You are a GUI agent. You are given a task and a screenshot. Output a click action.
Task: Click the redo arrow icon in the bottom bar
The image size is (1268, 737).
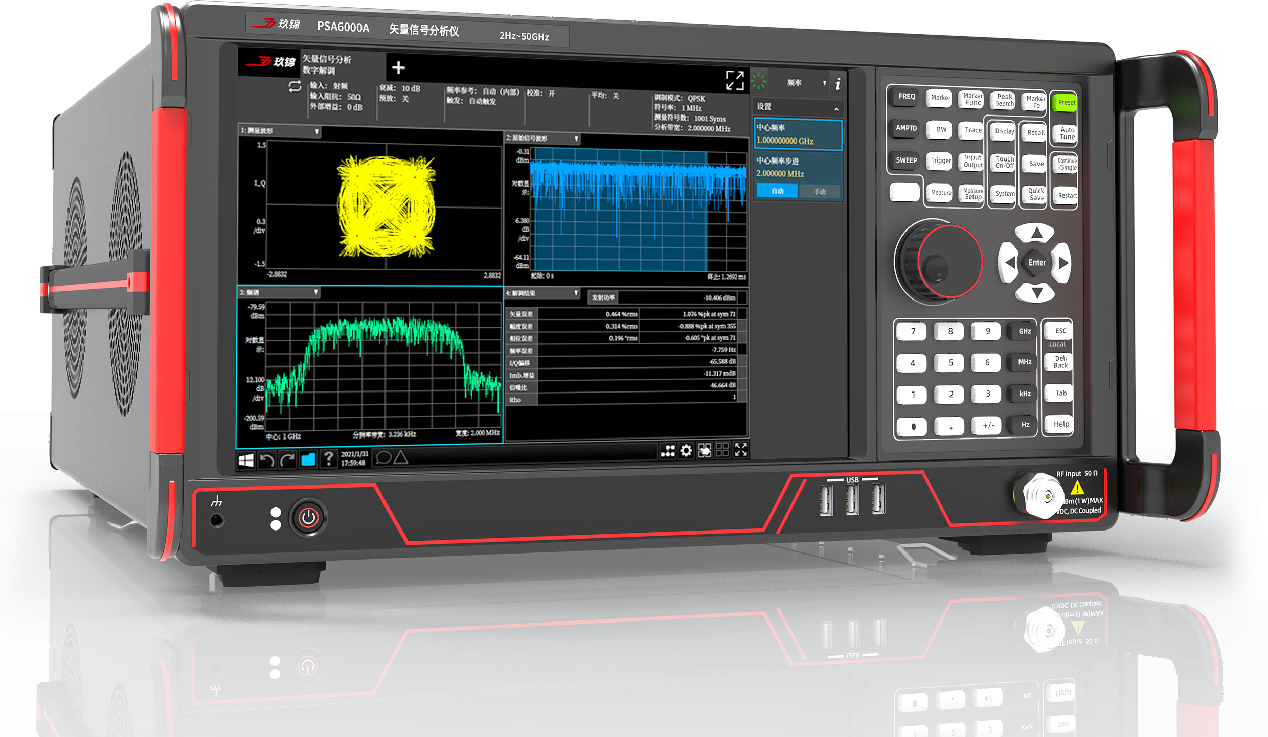point(287,459)
